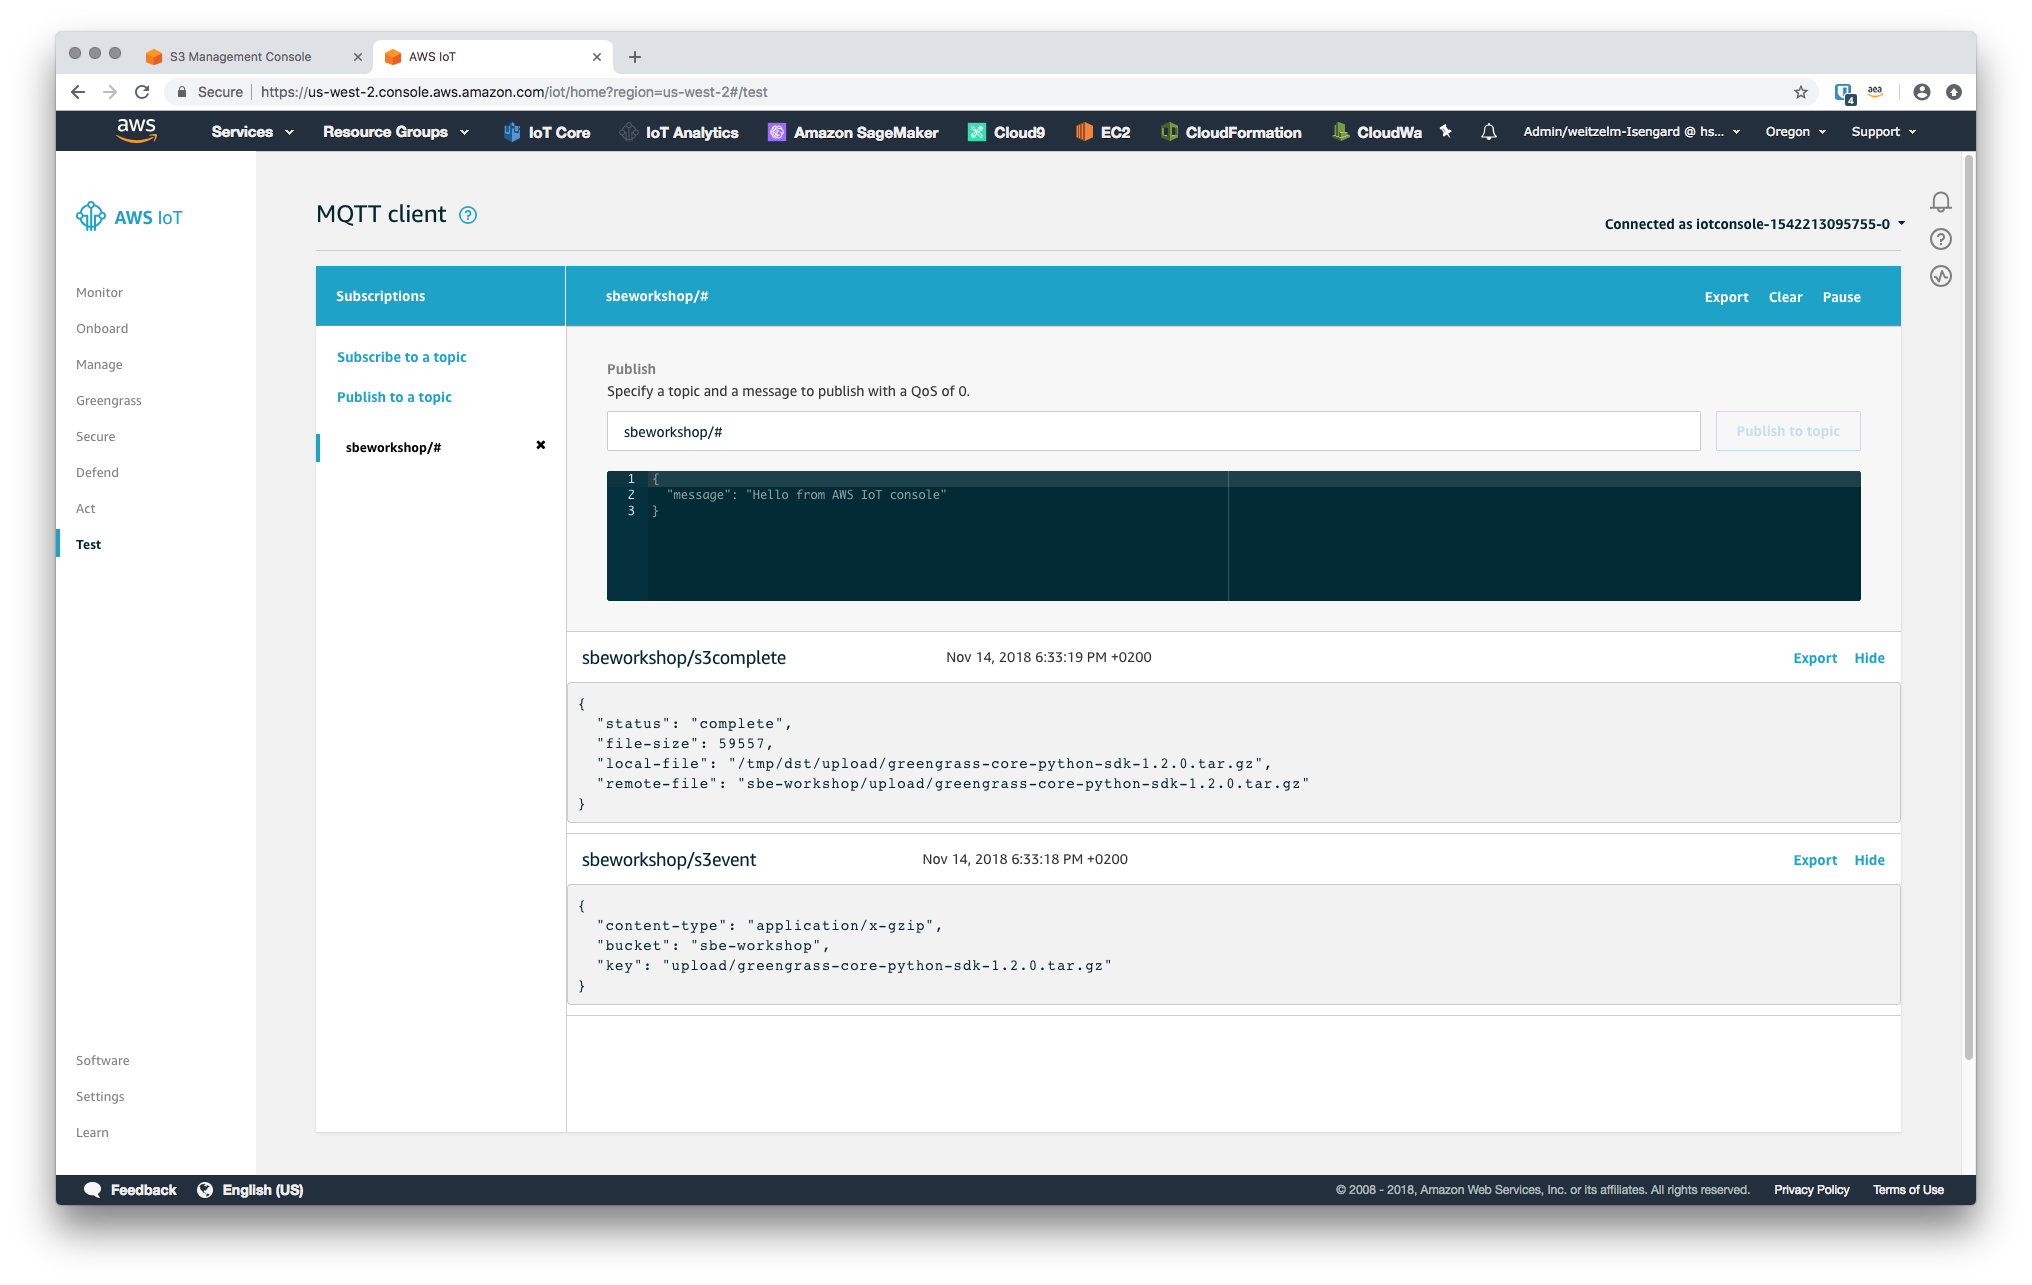
Task: Select Test in sidebar
Action: (88, 545)
